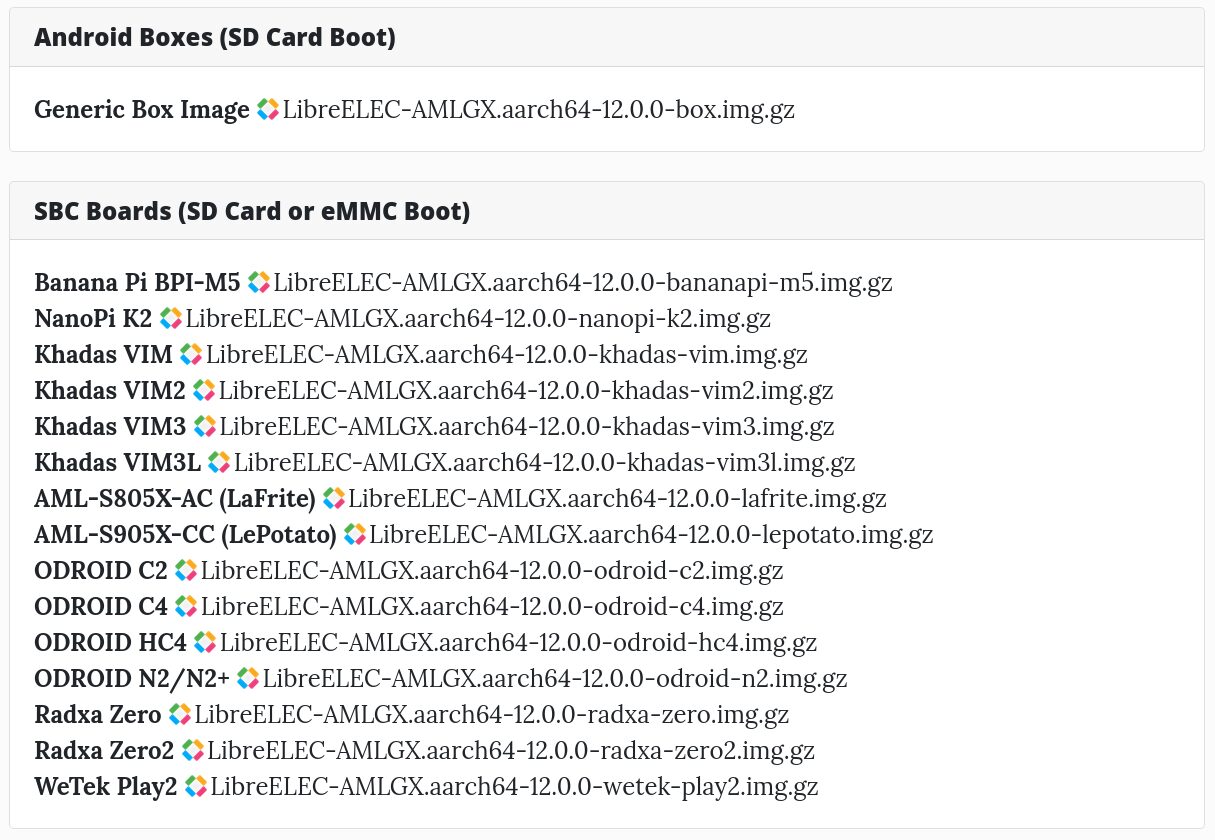Download the khadas-vim3.img.gz image
The width and height of the screenshot is (1215, 840).
click(527, 427)
